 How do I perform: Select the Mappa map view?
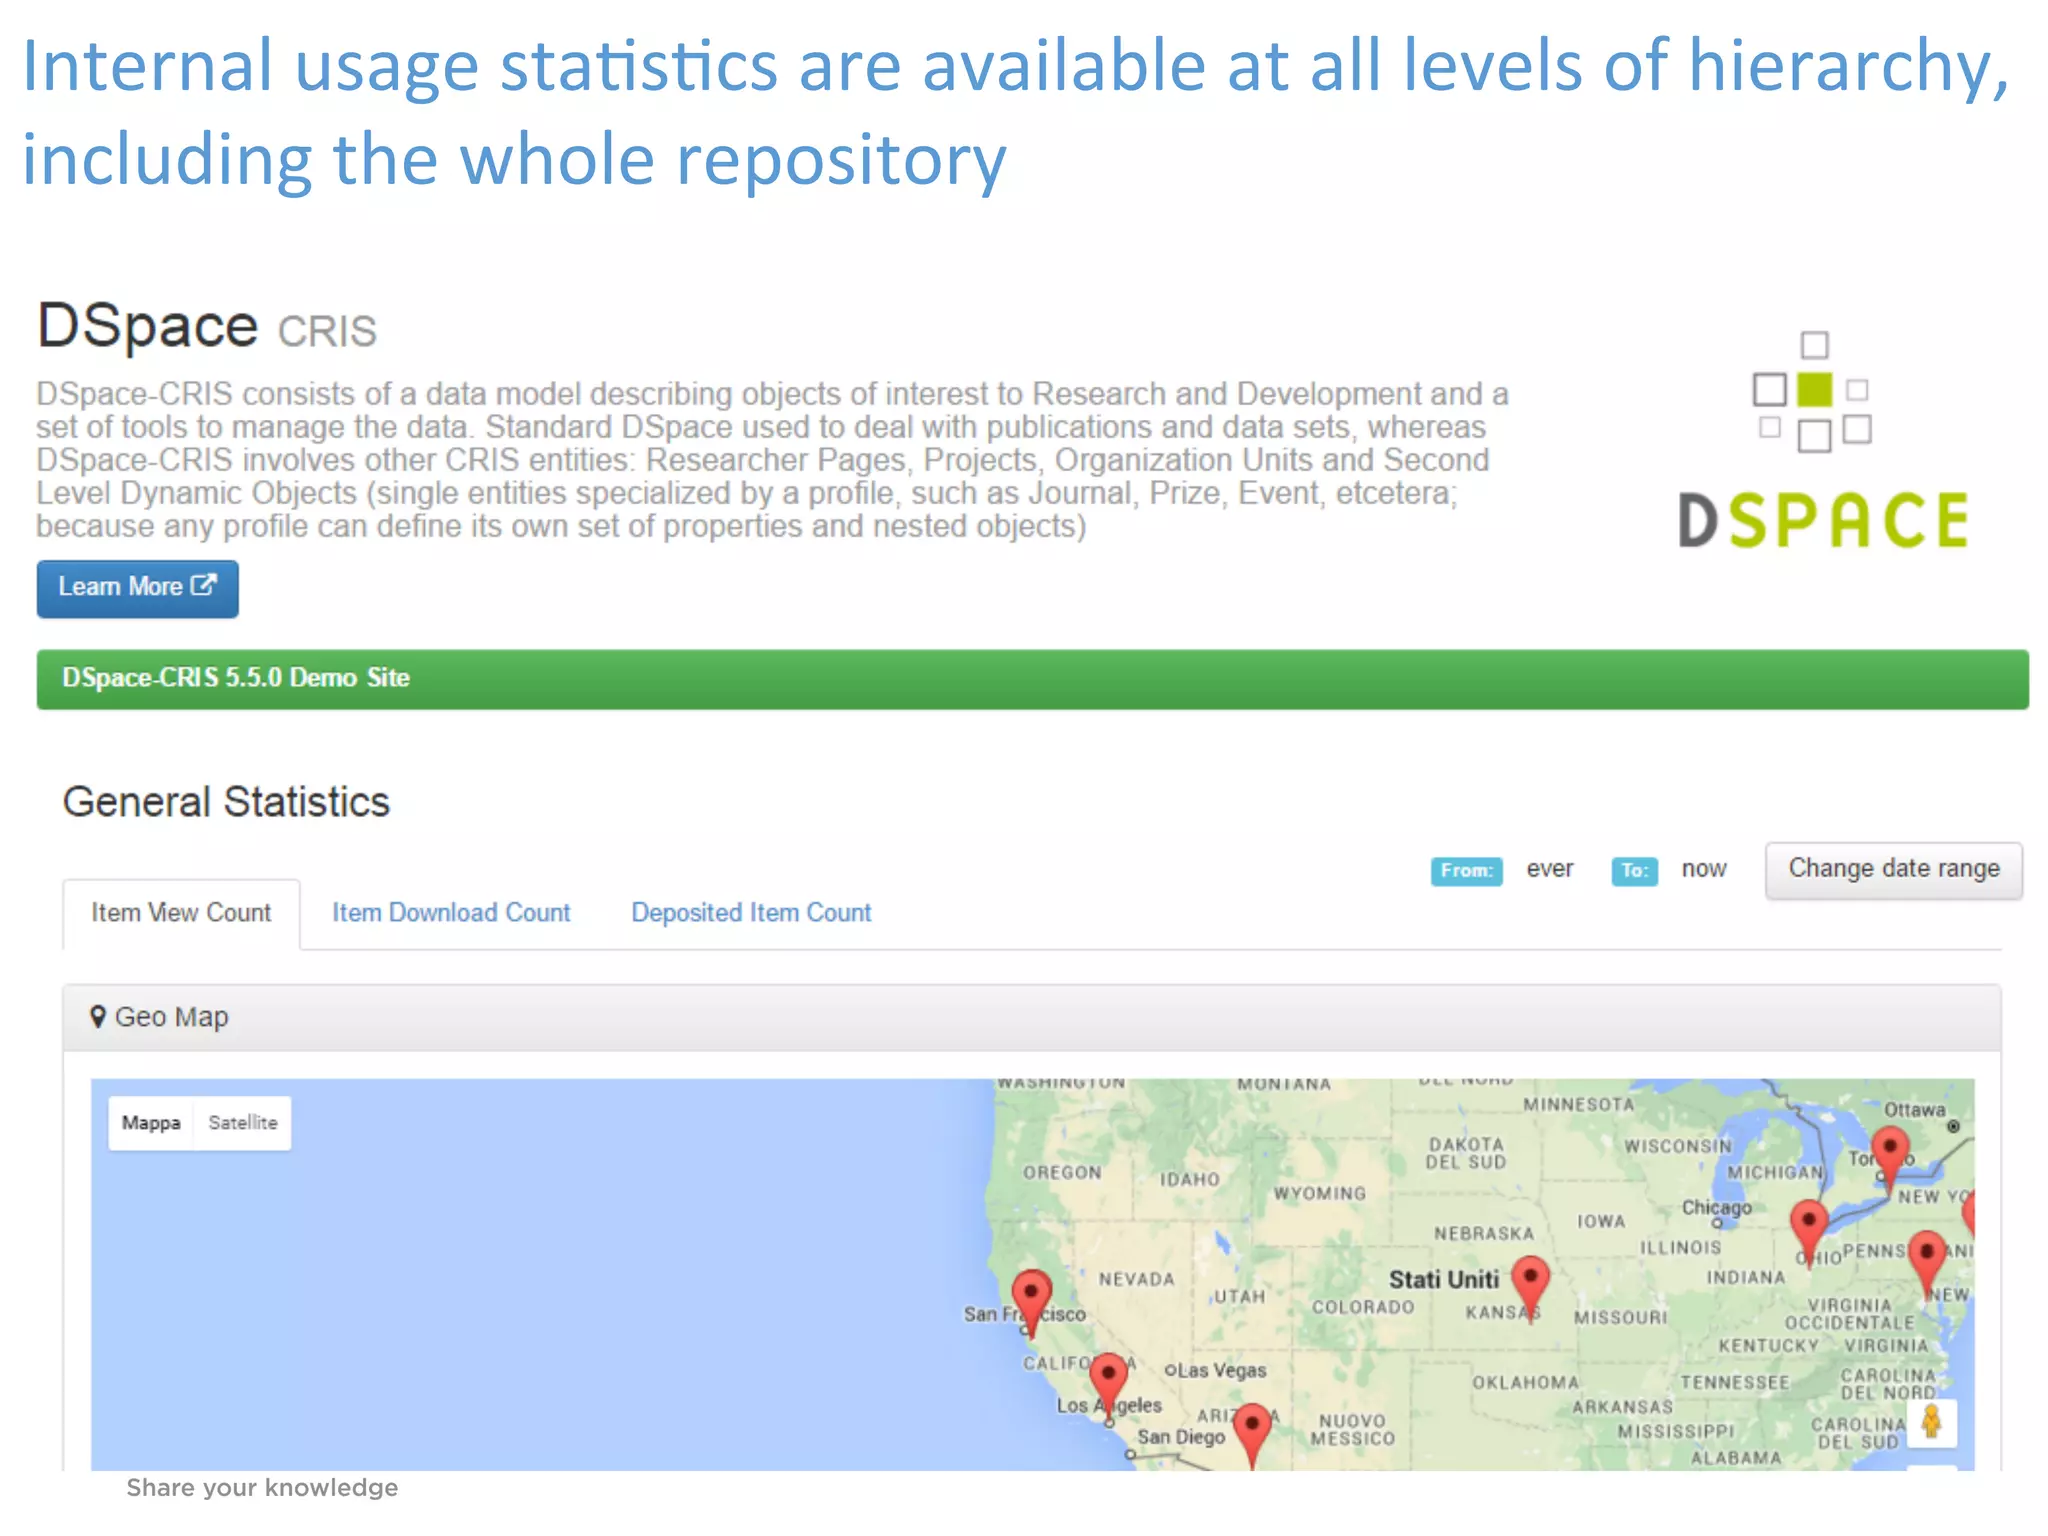coord(151,1123)
